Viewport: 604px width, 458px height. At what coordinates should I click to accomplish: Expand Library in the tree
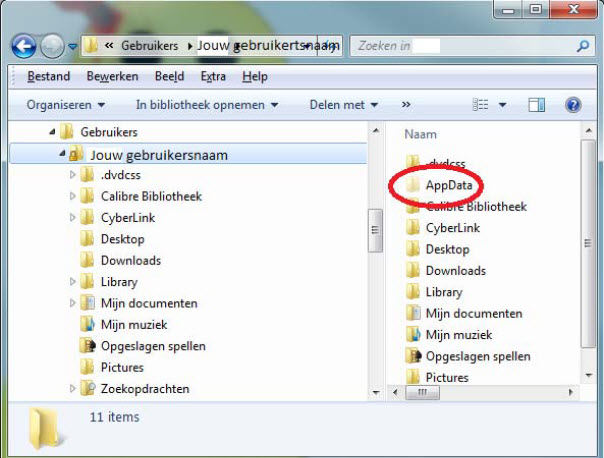tap(72, 282)
